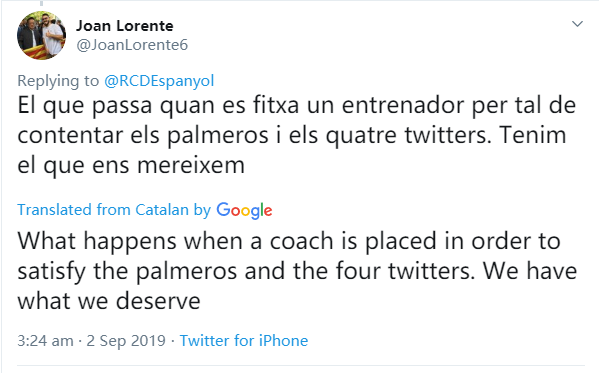This screenshot has height=373, width=599.
Task: Click the 'what we deserve' translated line
Action: (x=109, y=301)
